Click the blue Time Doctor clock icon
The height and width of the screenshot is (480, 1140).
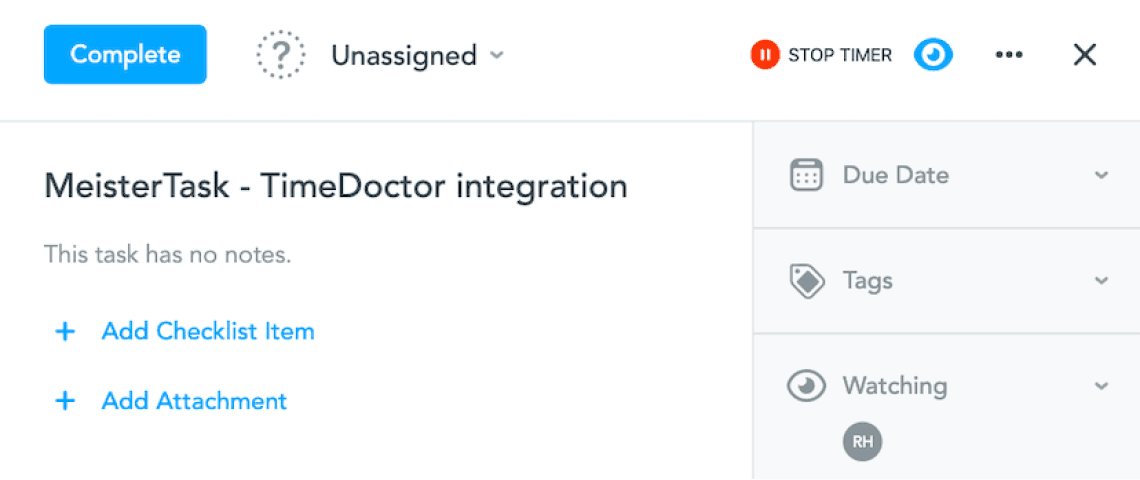tap(933, 55)
